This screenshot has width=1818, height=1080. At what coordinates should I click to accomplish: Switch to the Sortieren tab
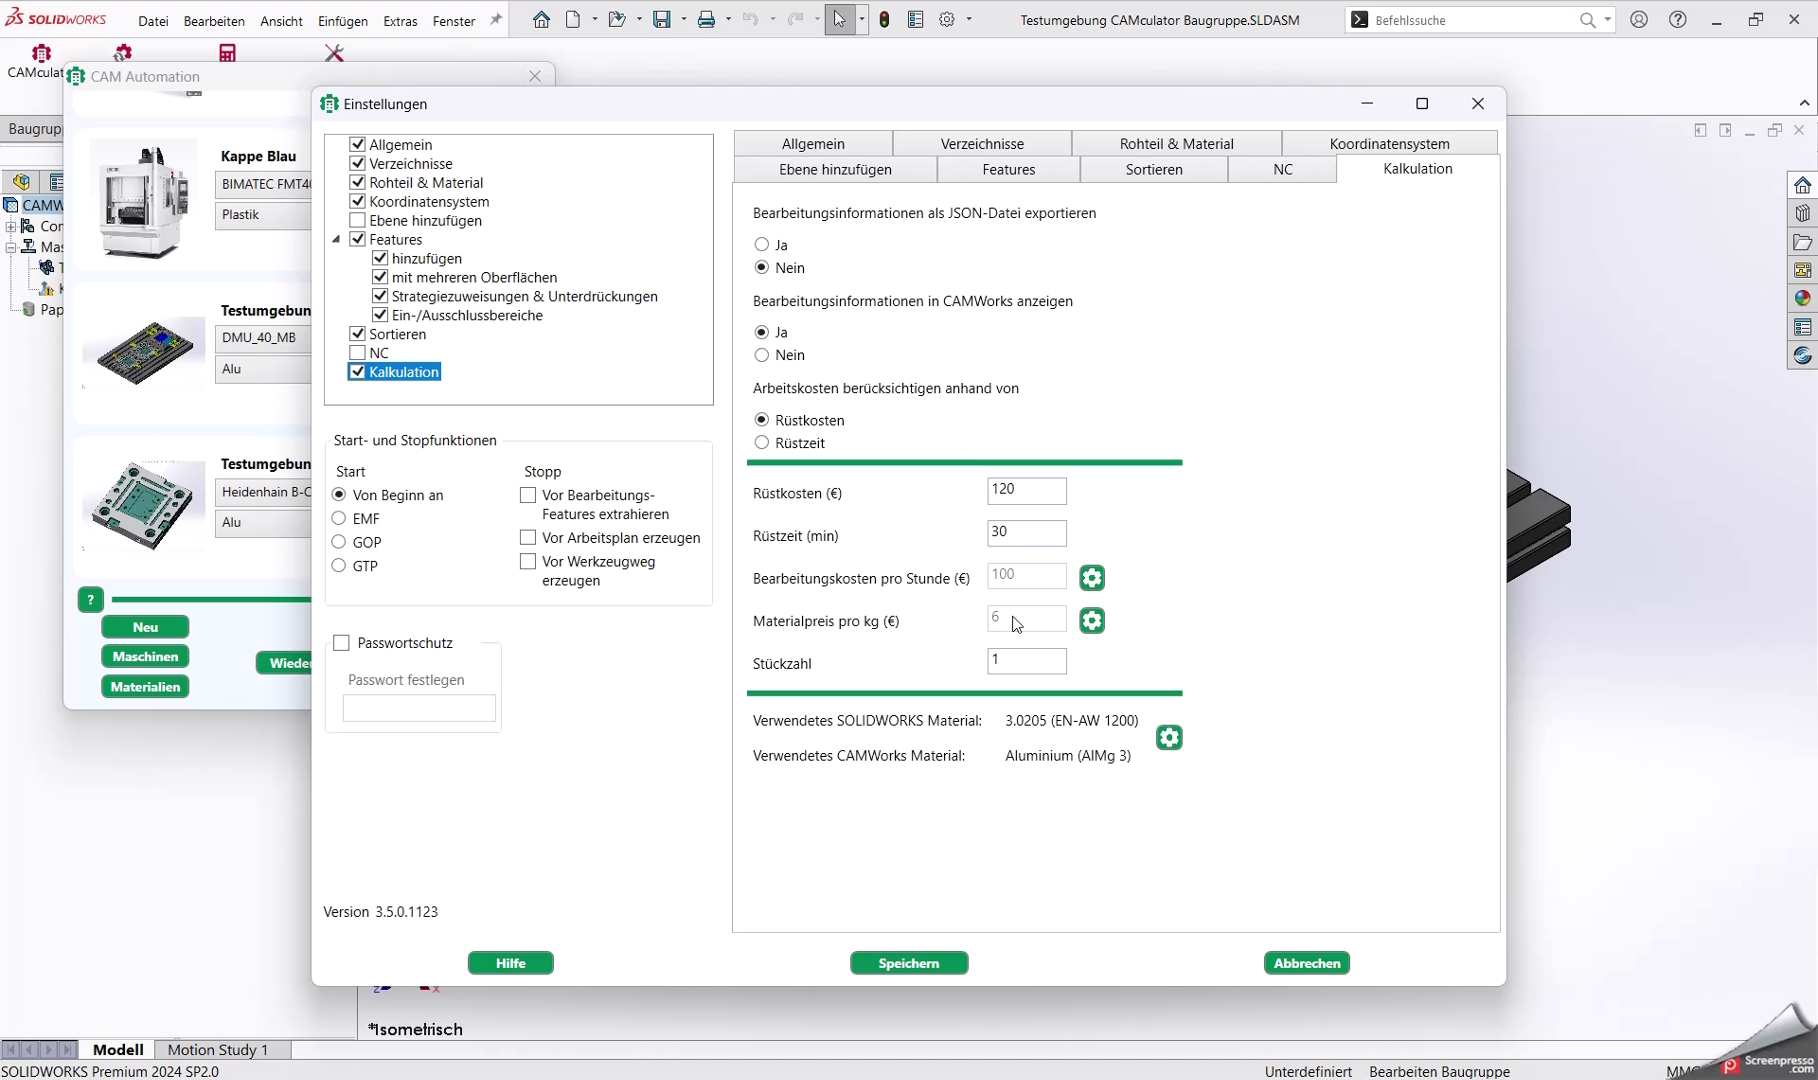click(1154, 169)
